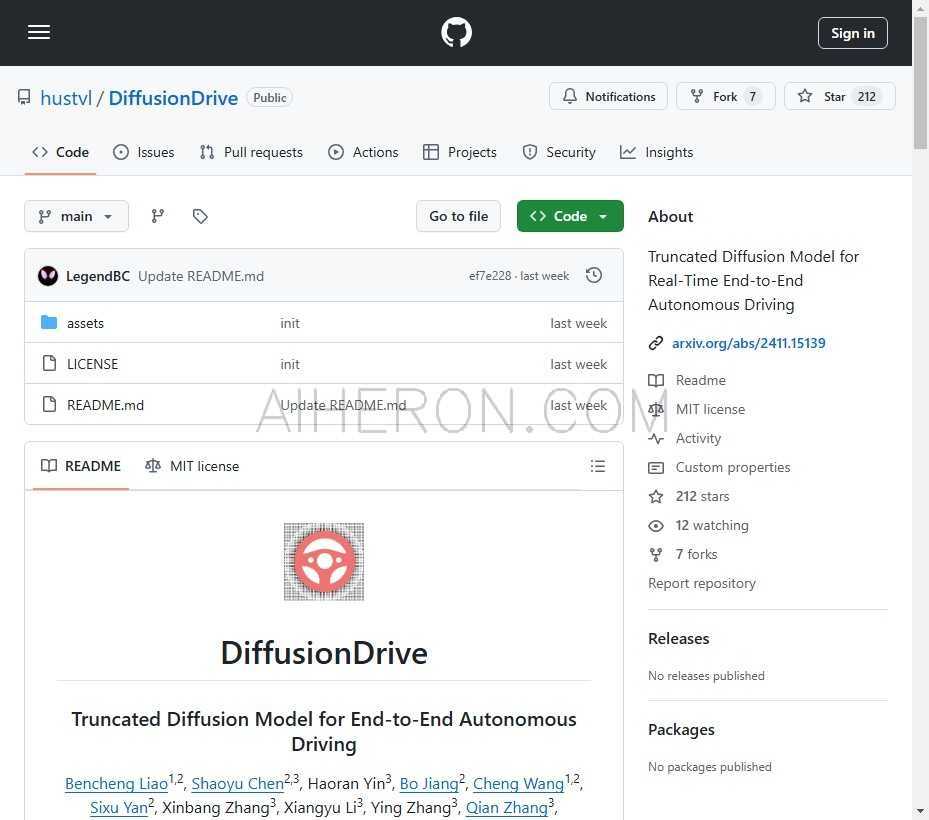
Task: Fork the repository with Fork button
Action: point(726,96)
